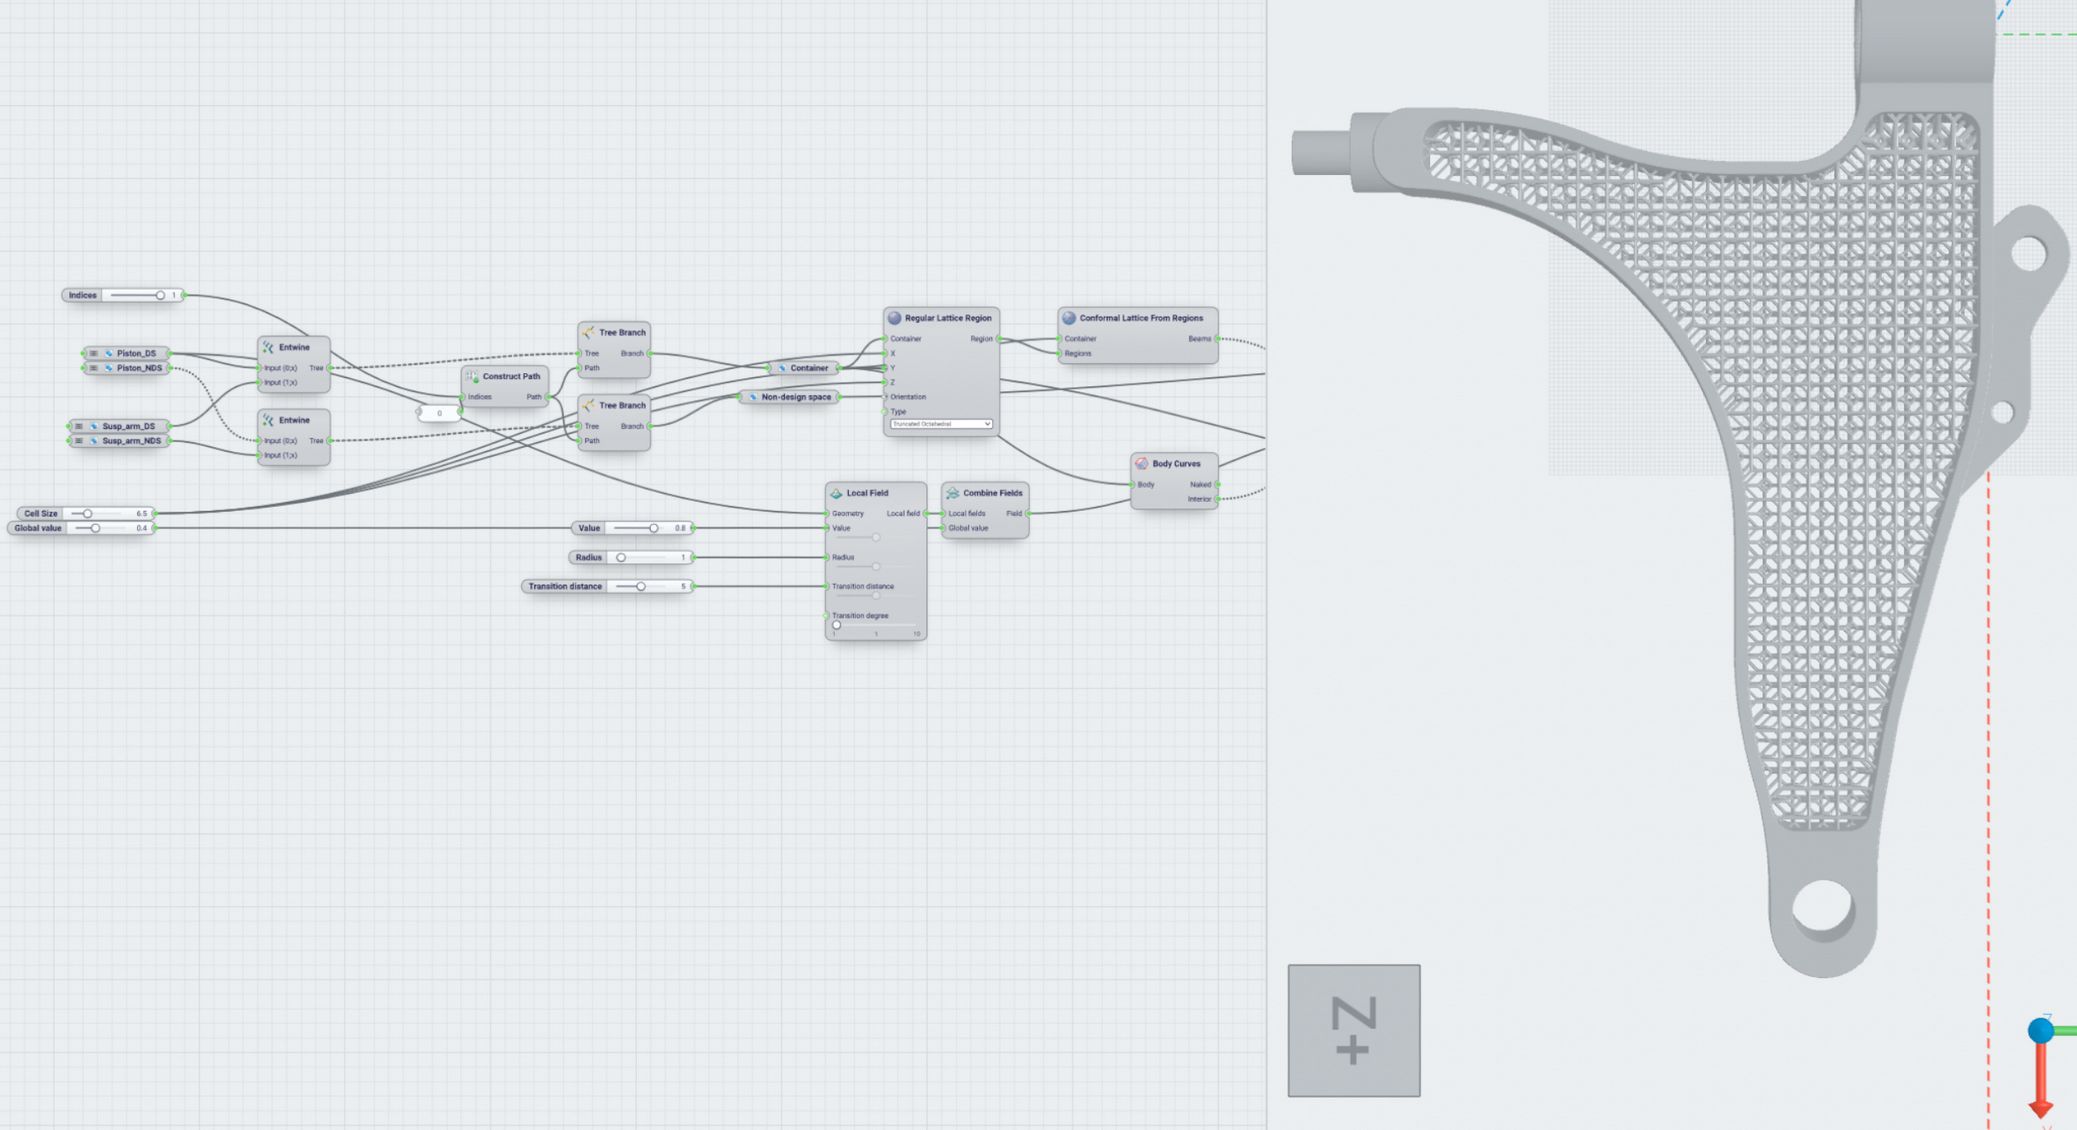This screenshot has height=1130, width=2077.
Task: Click the Construct Path node icon
Action: tap(472, 376)
